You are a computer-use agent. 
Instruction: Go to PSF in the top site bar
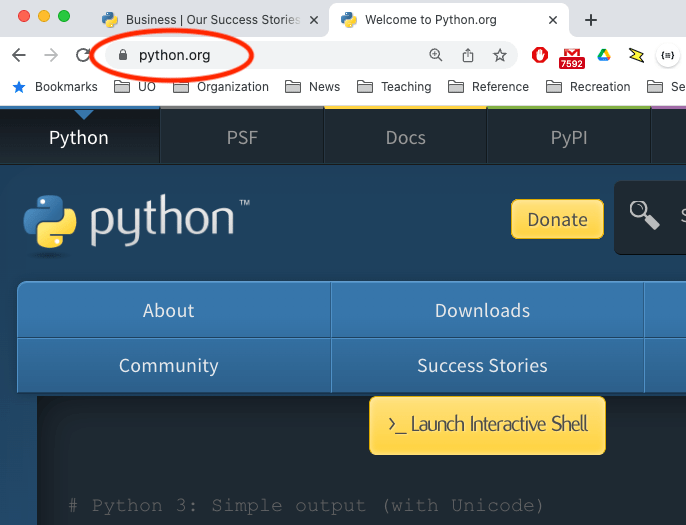point(242,137)
